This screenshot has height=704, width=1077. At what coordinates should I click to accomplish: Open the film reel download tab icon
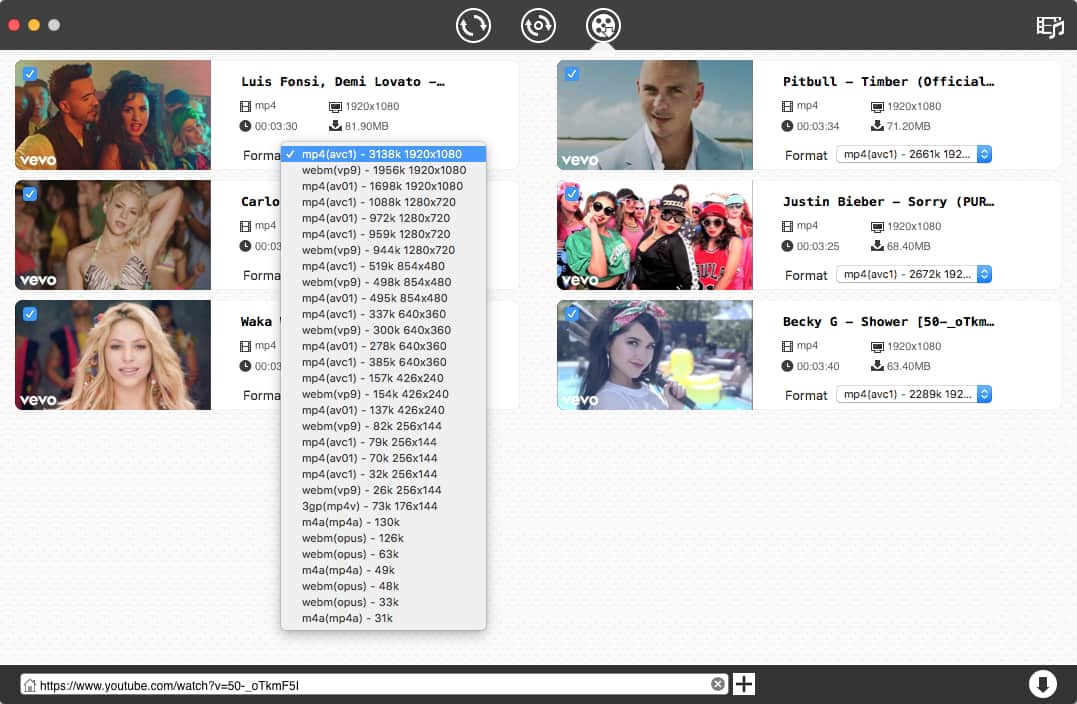click(x=603, y=25)
